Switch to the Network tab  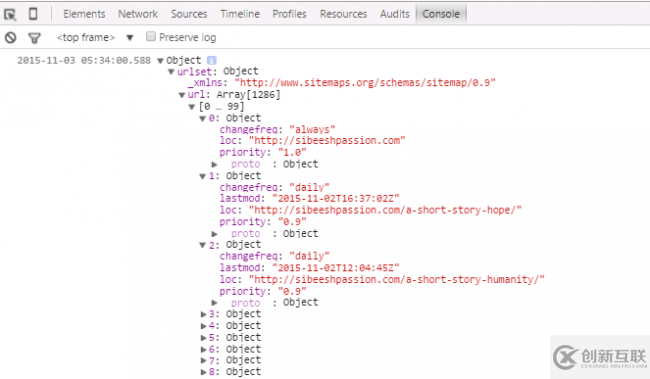138,14
